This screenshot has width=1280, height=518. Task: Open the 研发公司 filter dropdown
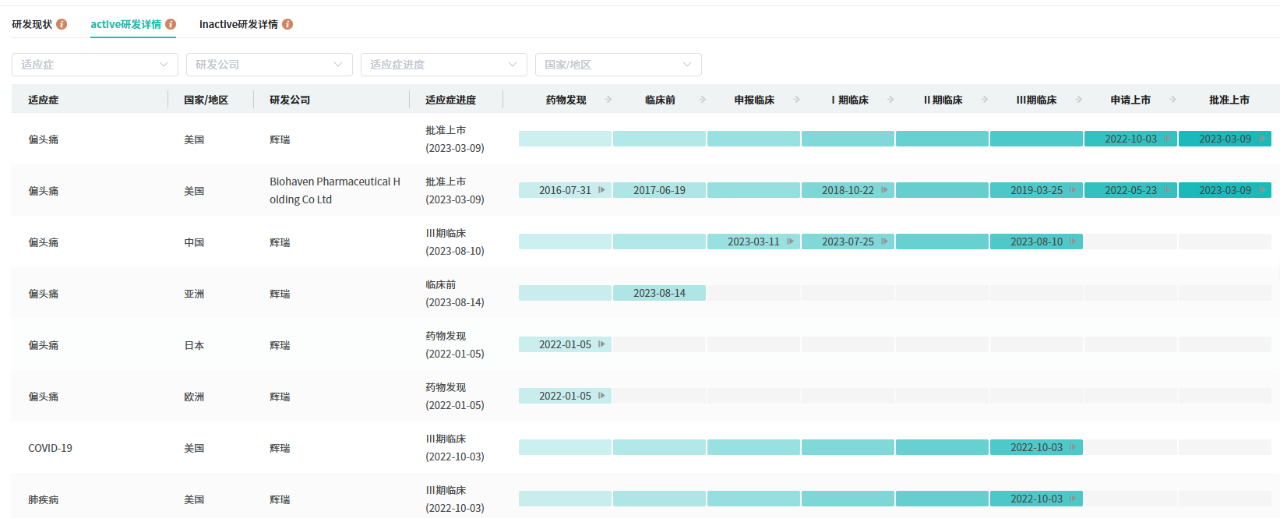tap(269, 65)
